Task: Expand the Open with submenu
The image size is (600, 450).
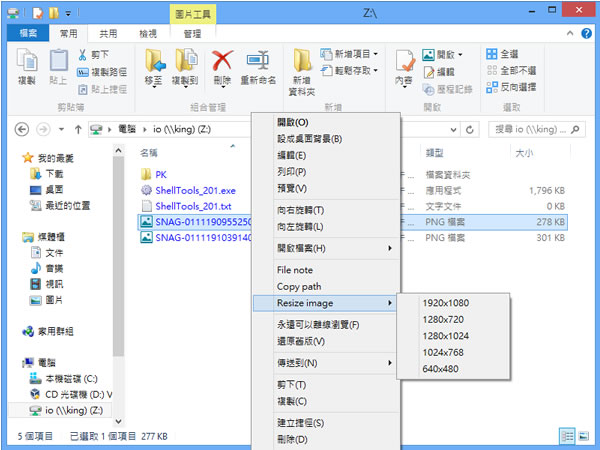Action: pos(327,248)
